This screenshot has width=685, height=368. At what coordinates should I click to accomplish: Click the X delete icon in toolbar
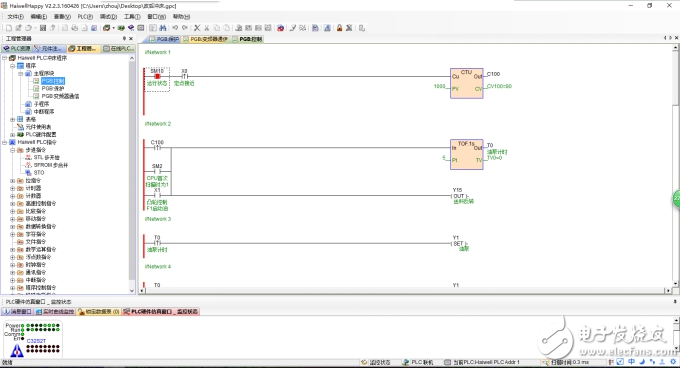click(x=197, y=28)
